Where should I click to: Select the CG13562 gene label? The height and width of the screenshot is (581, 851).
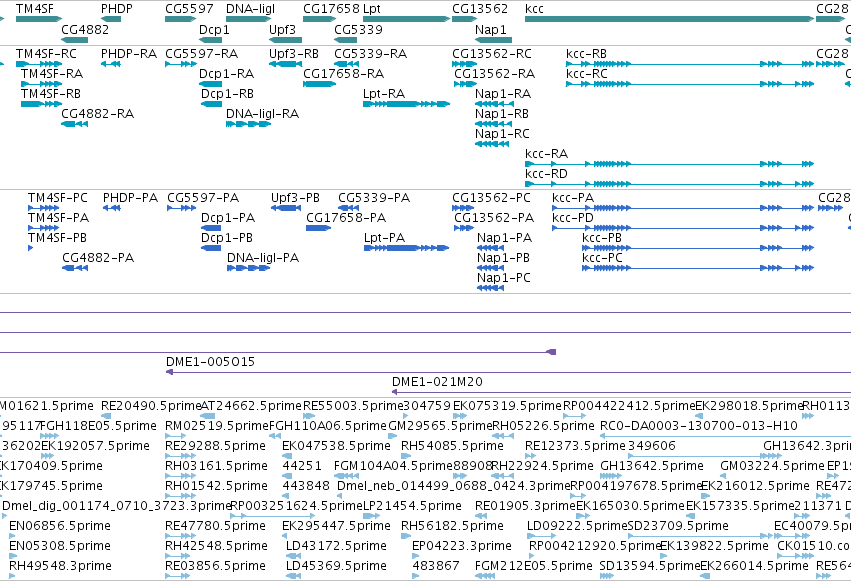480,9
